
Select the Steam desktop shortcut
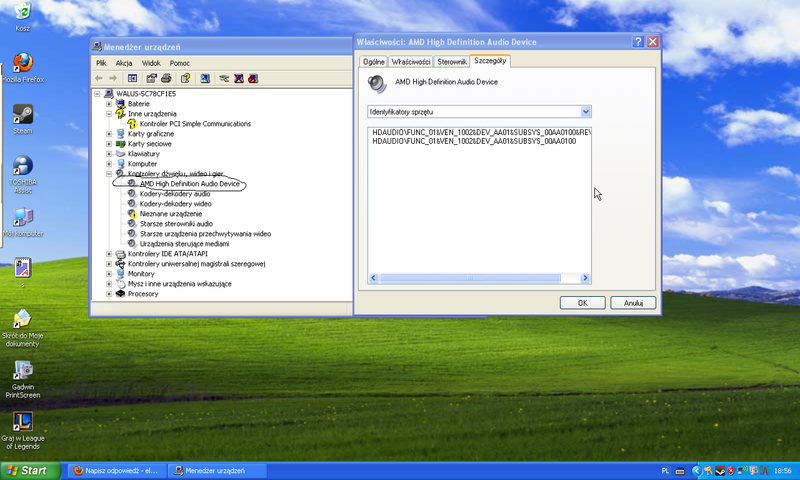point(22,119)
